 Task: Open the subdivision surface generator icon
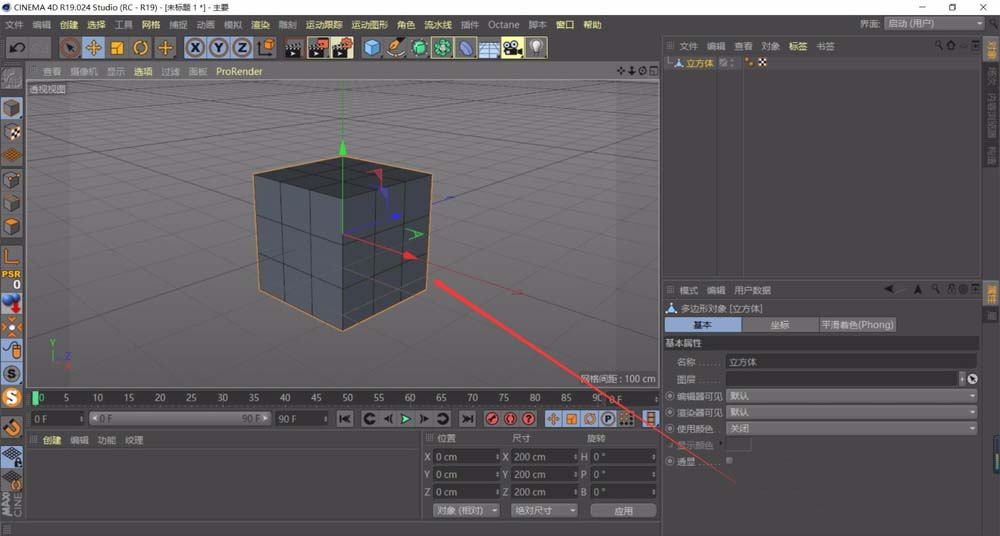[x=419, y=48]
